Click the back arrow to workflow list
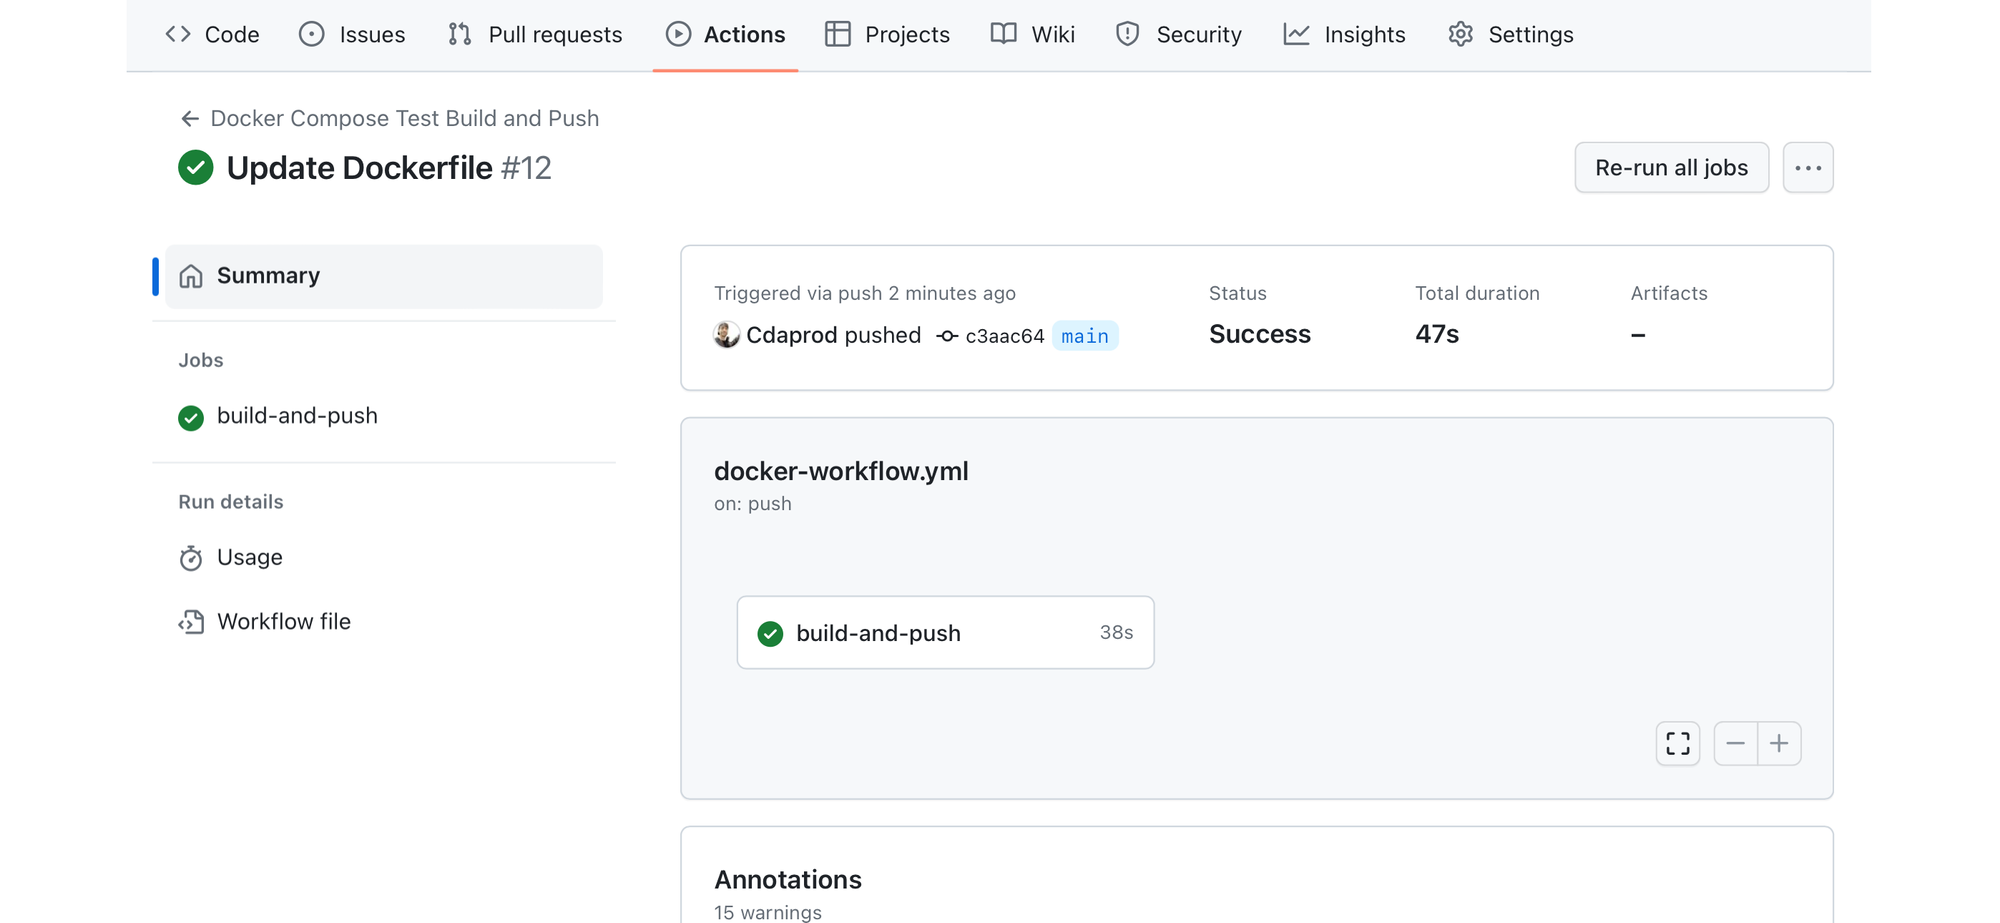2000x923 pixels. [x=189, y=119]
